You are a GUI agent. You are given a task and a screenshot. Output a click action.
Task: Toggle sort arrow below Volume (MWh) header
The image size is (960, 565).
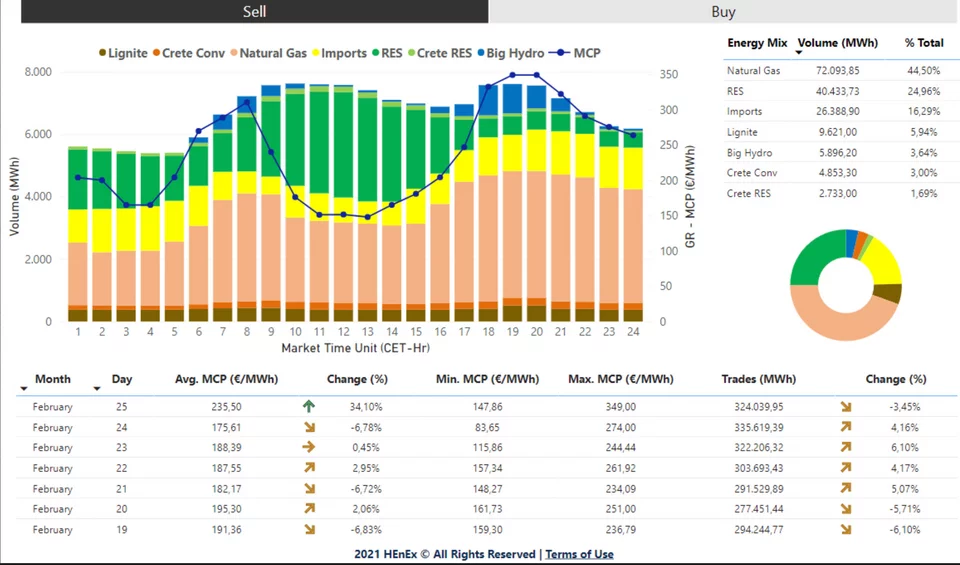coord(798,51)
